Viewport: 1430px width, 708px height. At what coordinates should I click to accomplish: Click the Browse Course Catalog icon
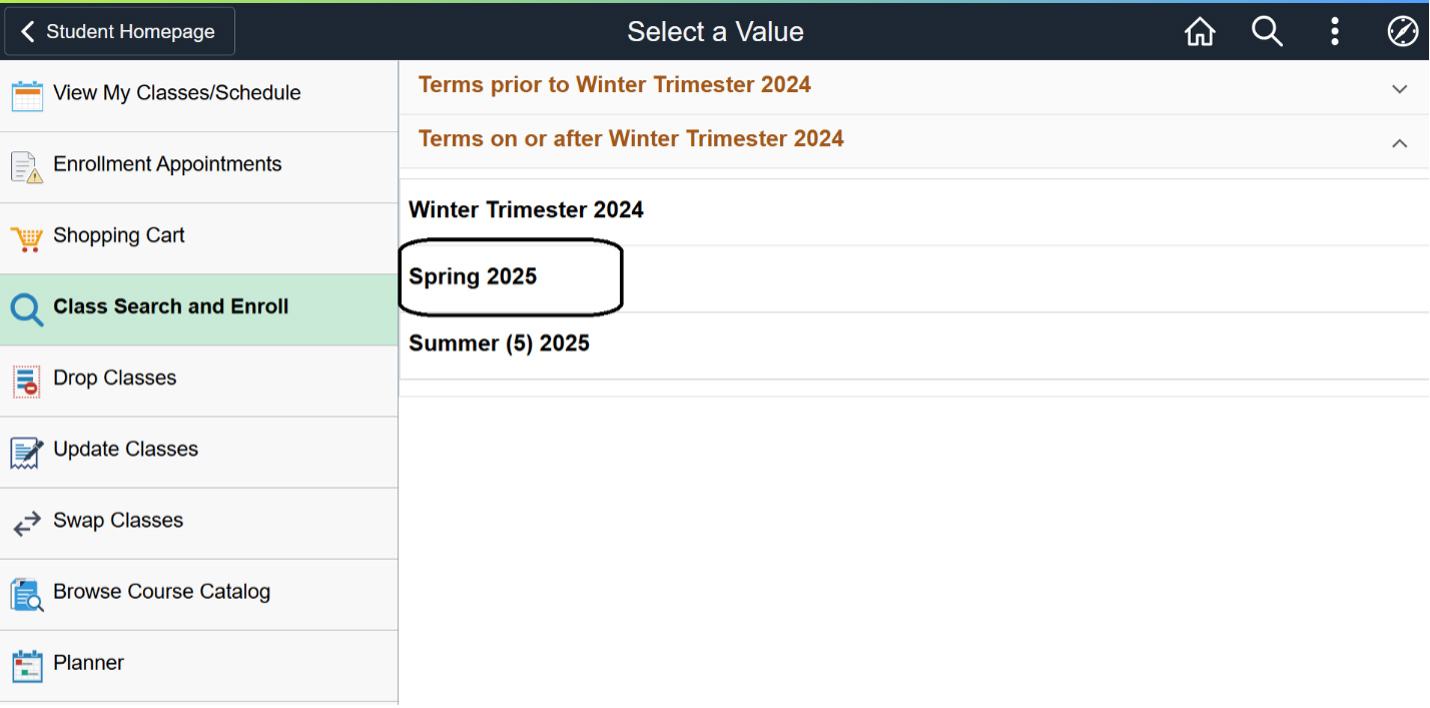27,594
